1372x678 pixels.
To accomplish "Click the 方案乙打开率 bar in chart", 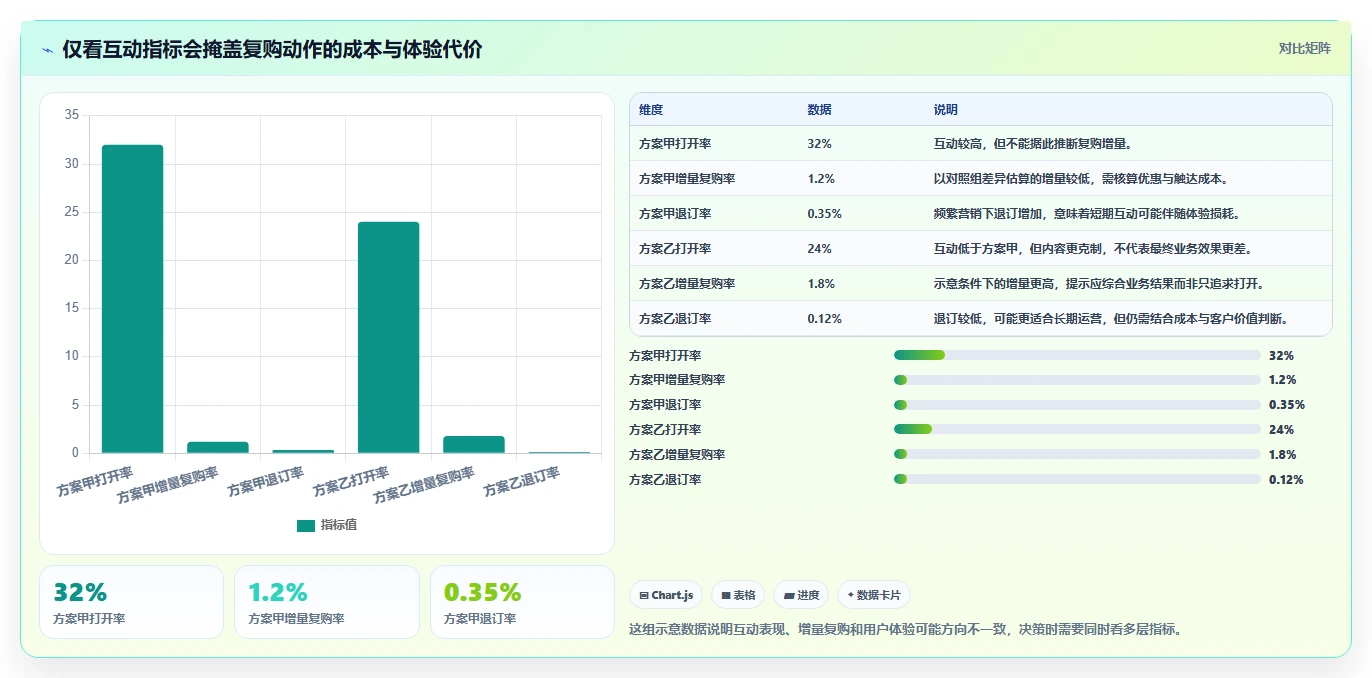I will [388, 337].
